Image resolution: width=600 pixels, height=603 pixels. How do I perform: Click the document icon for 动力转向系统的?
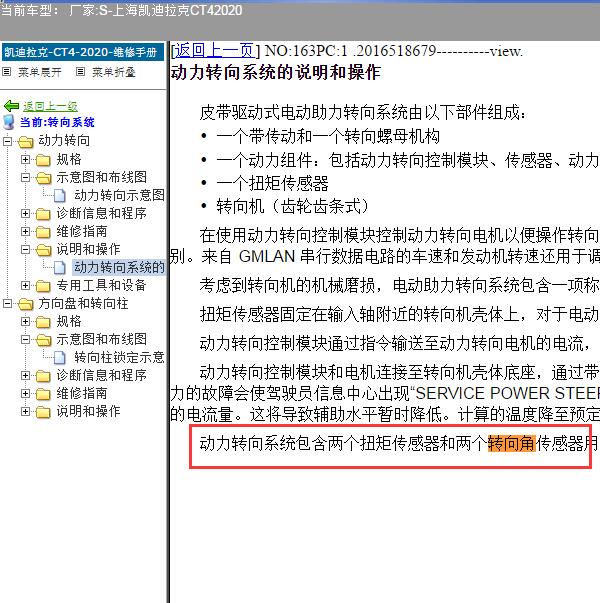(x=60, y=267)
